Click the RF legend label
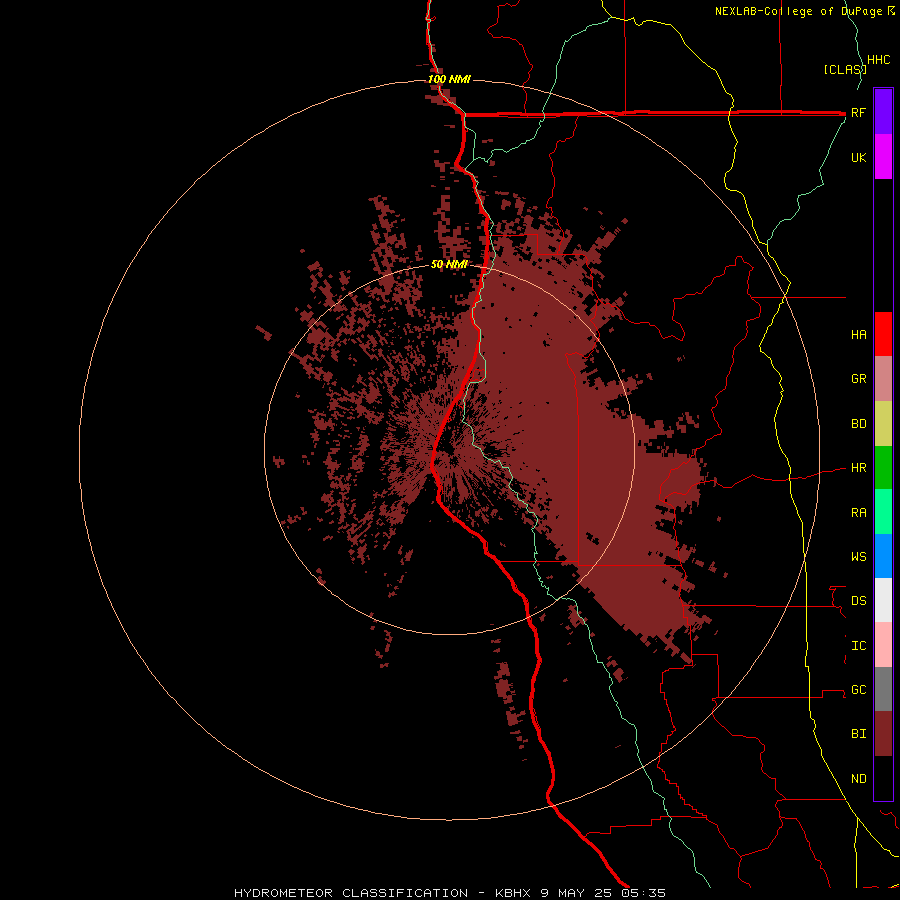This screenshot has height=900, width=900. pos(859,113)
